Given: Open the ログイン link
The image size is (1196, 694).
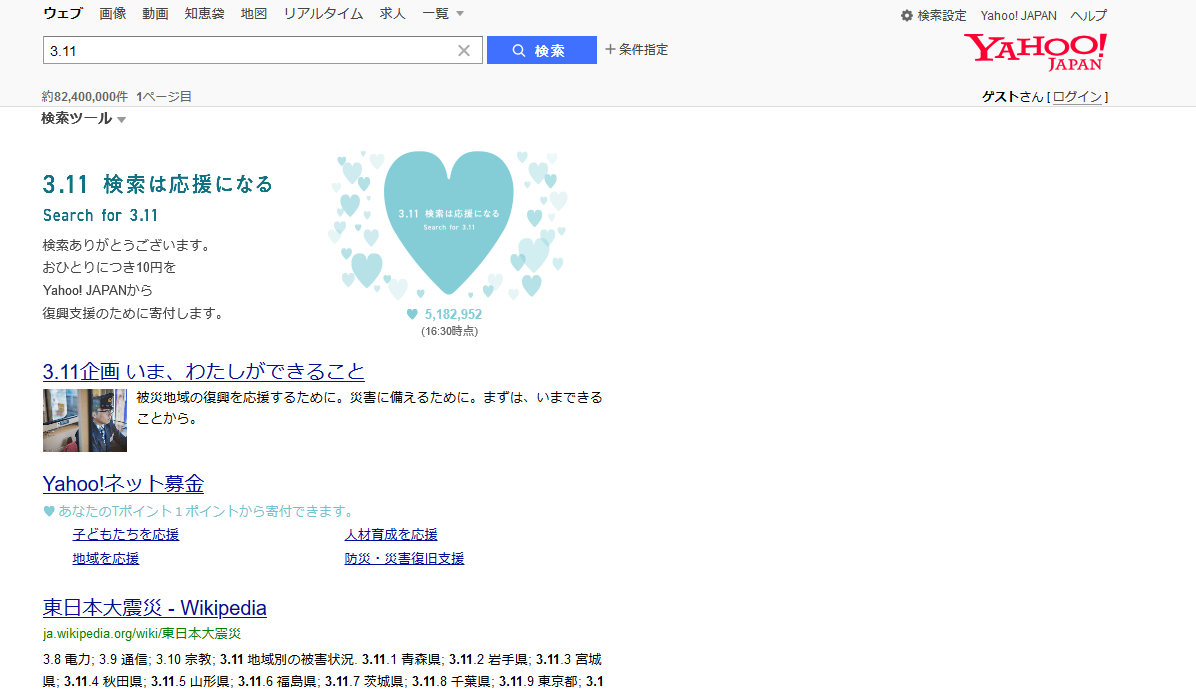Looking at the screenshot, I should click(x=1077, y=96).
